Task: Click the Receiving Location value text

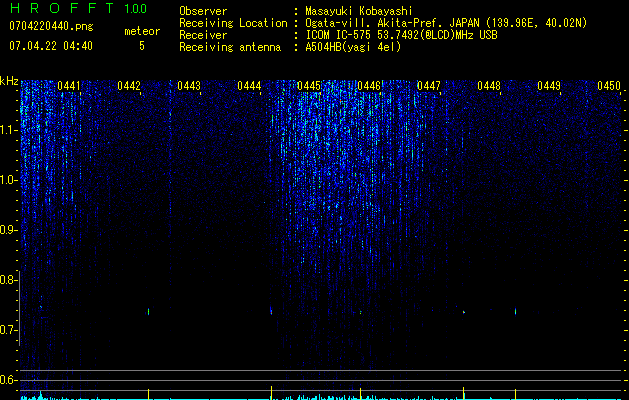Action: point(446,23)
